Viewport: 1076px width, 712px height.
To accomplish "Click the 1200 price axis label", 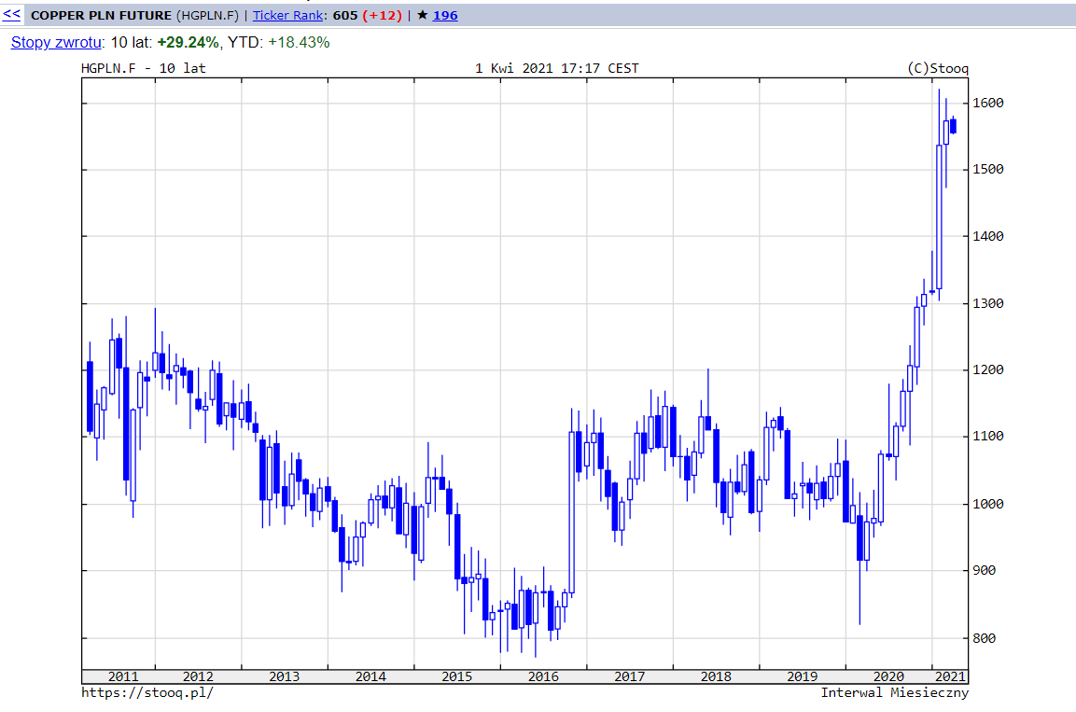I will [x=988, y=370].
